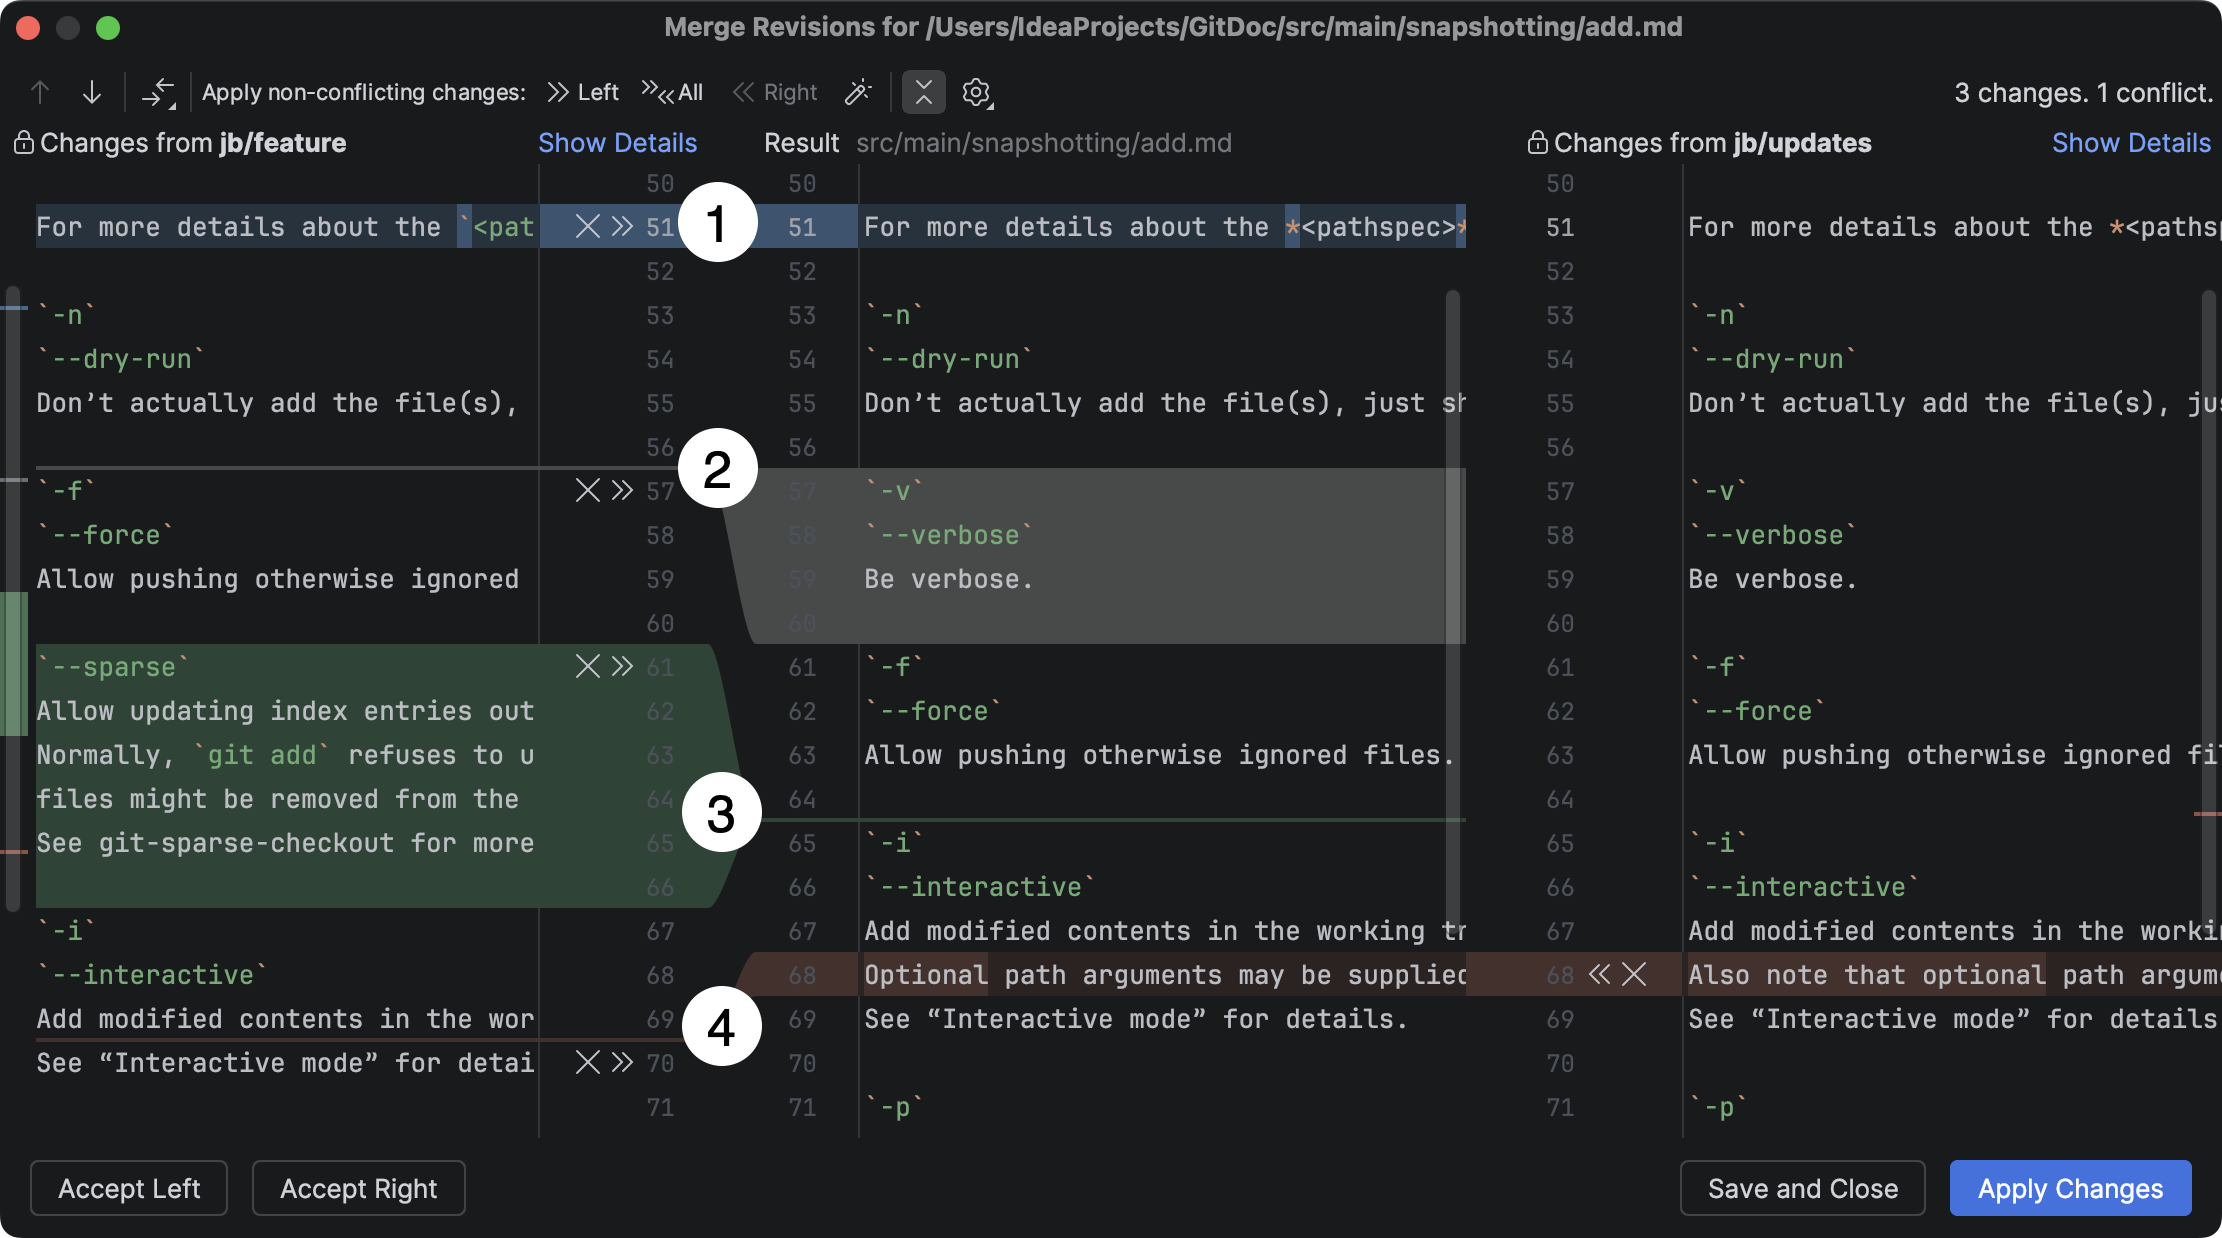
Task: Click the magic wand resolve conflicts icon
Action: click(858, 92)
